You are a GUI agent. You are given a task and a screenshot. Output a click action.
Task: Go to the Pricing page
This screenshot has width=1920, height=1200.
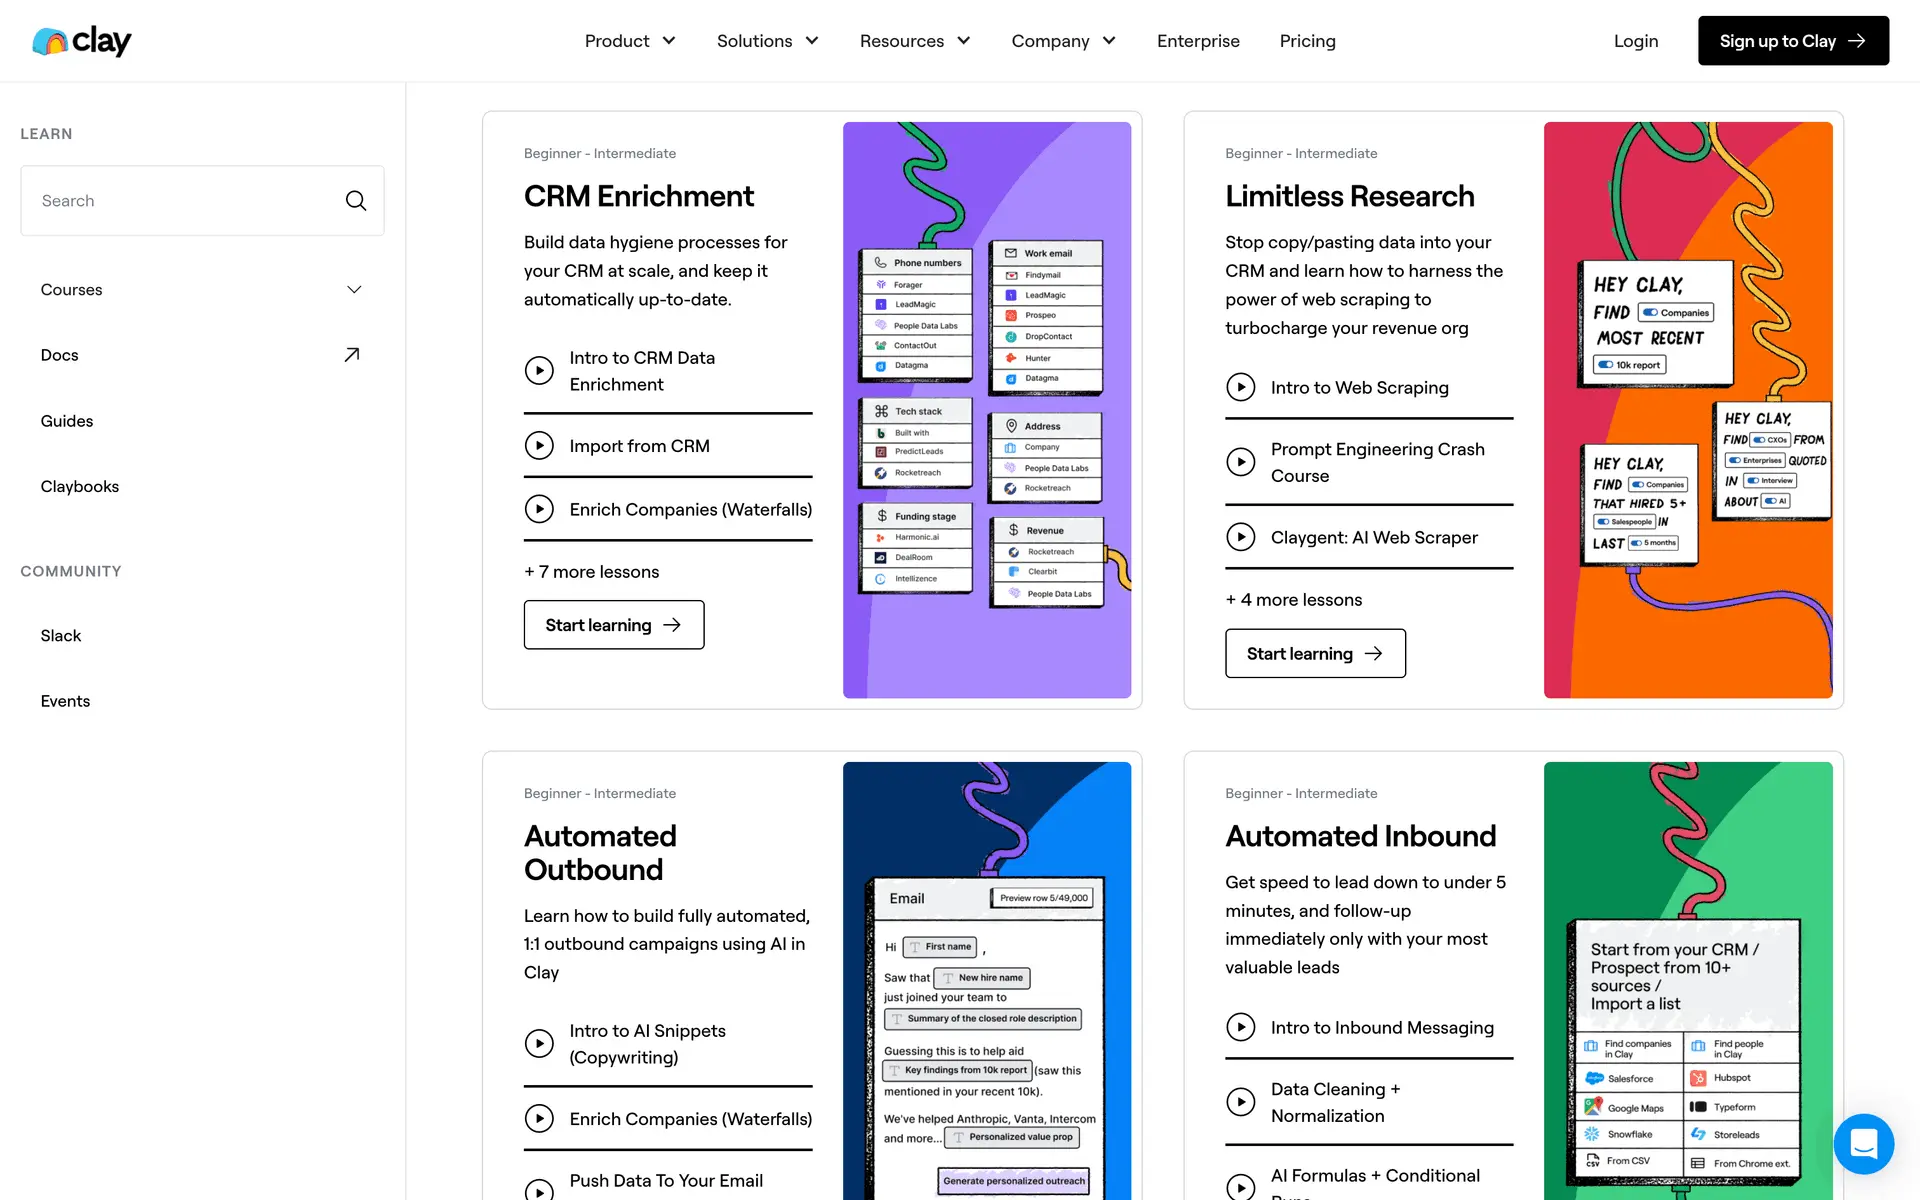pyautogui.click(x=1307, y=41)
